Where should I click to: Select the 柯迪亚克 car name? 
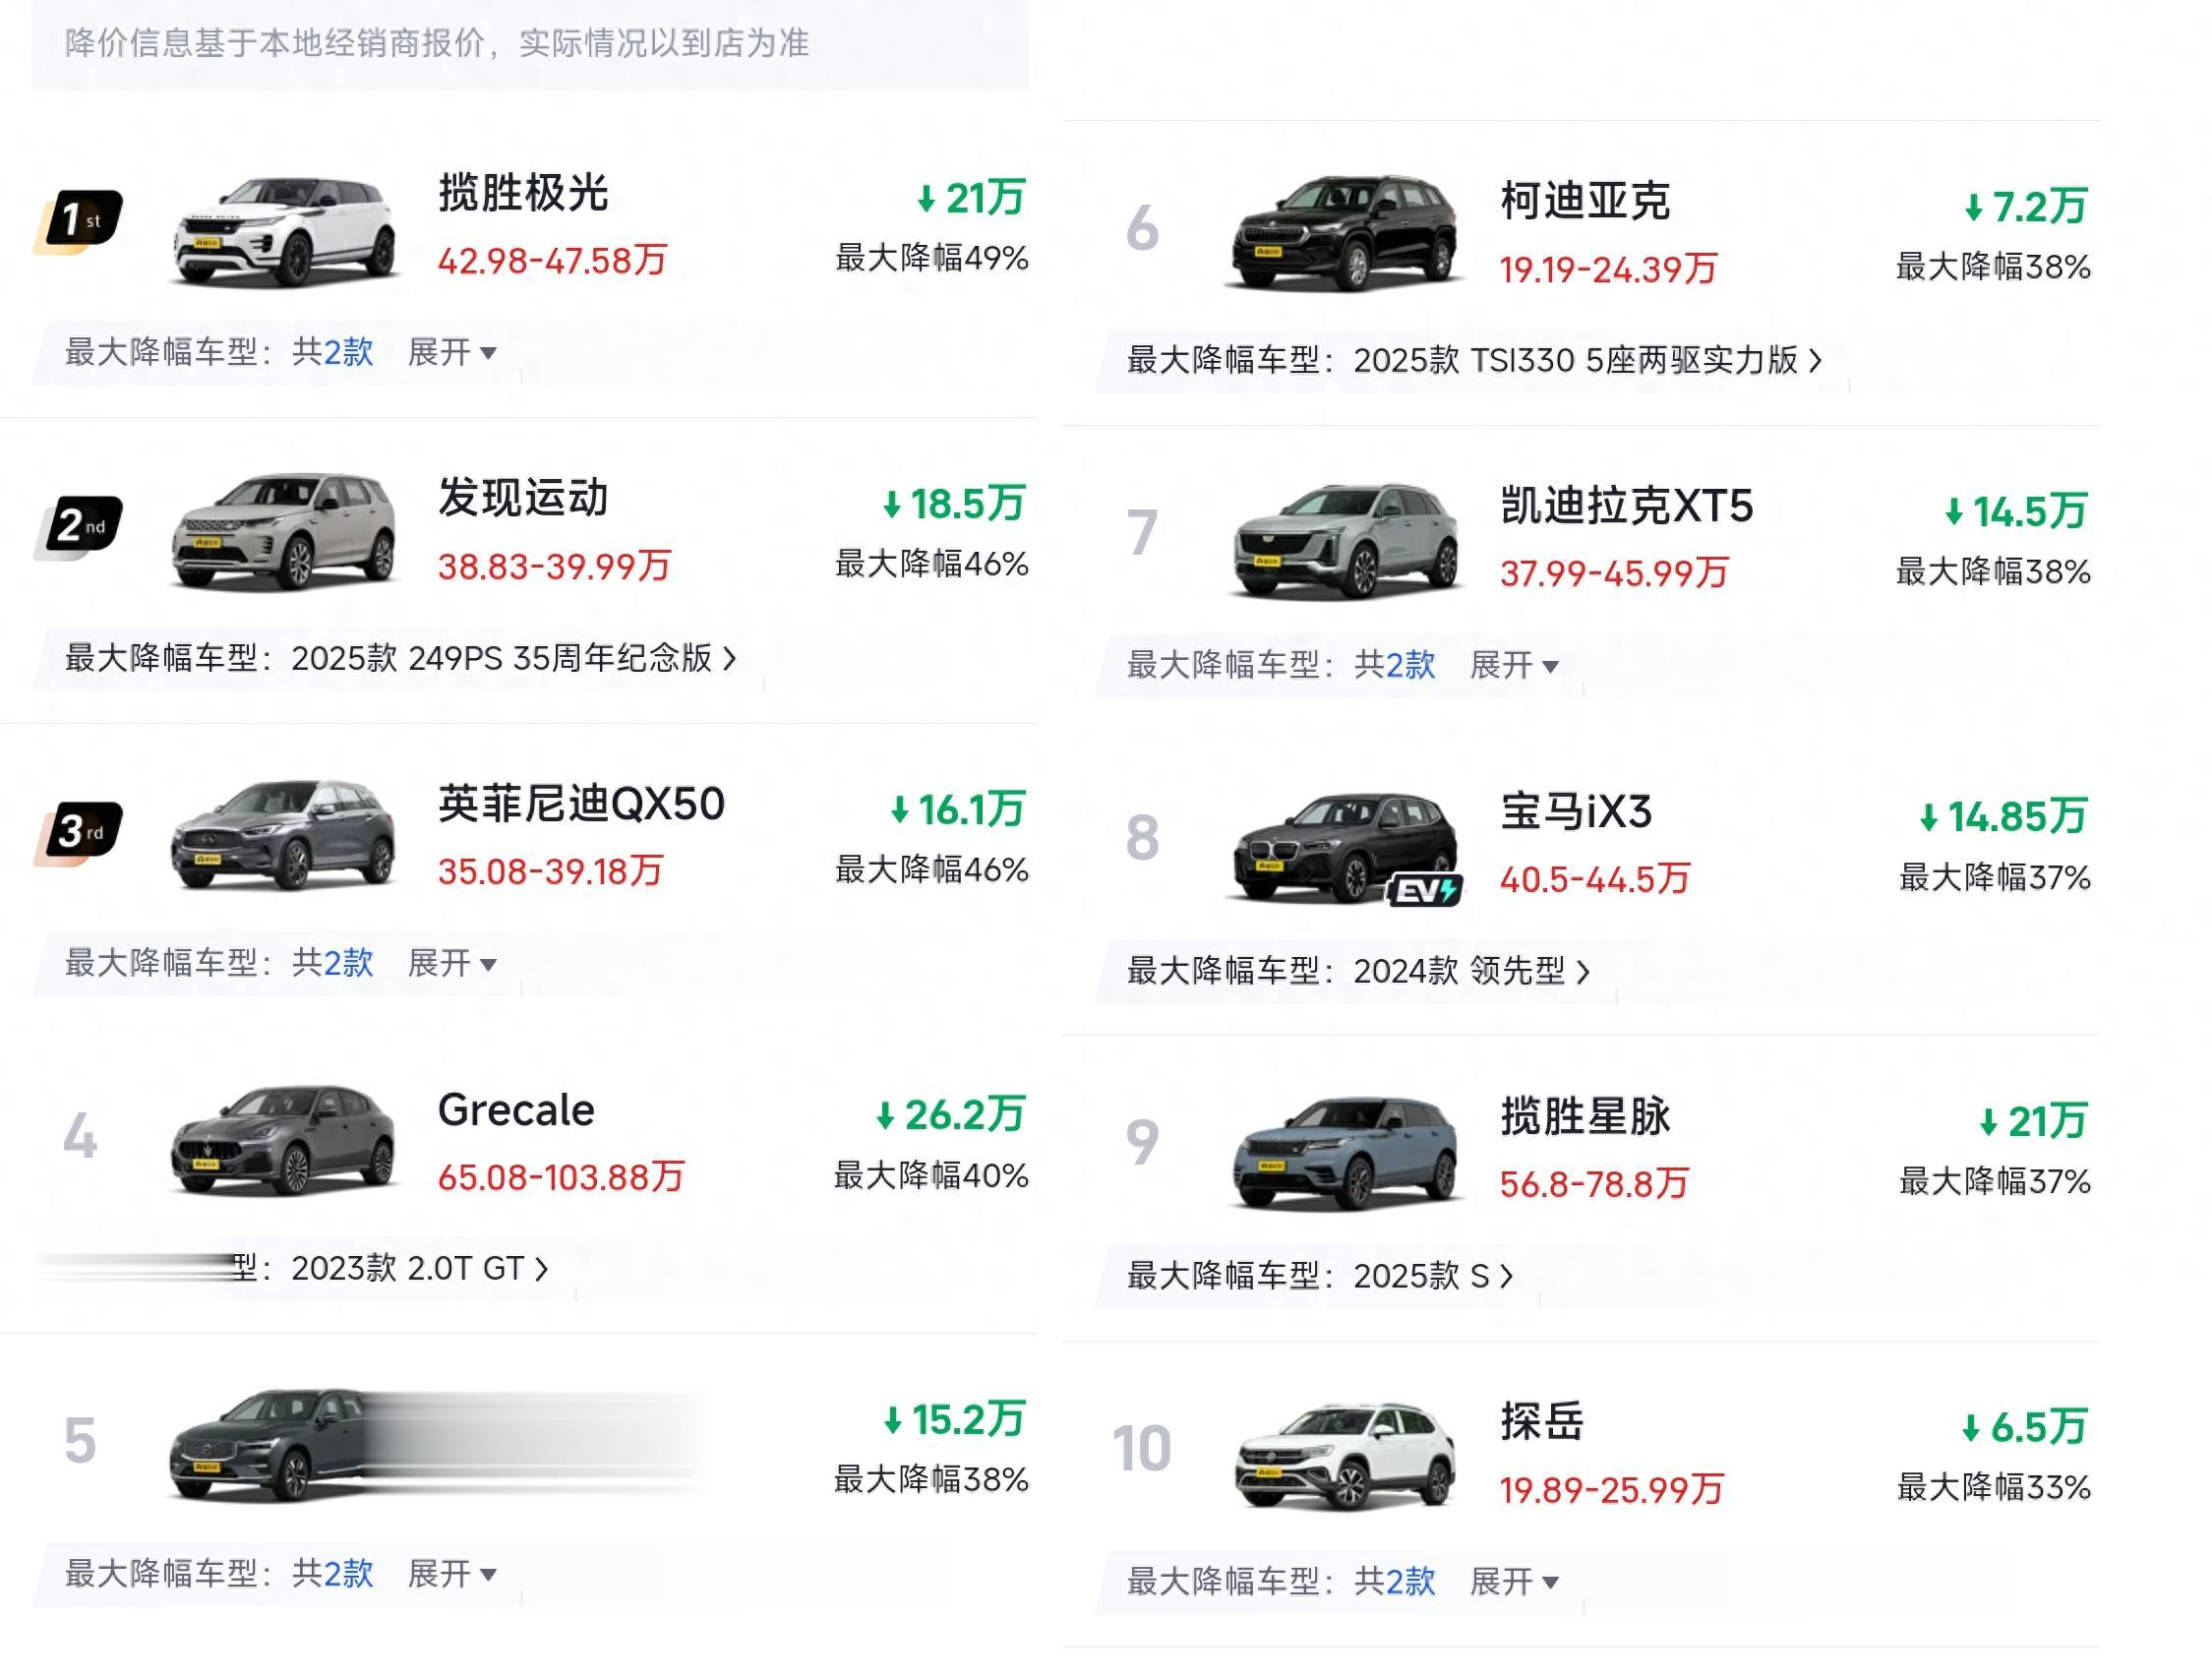pos(1585,202)
